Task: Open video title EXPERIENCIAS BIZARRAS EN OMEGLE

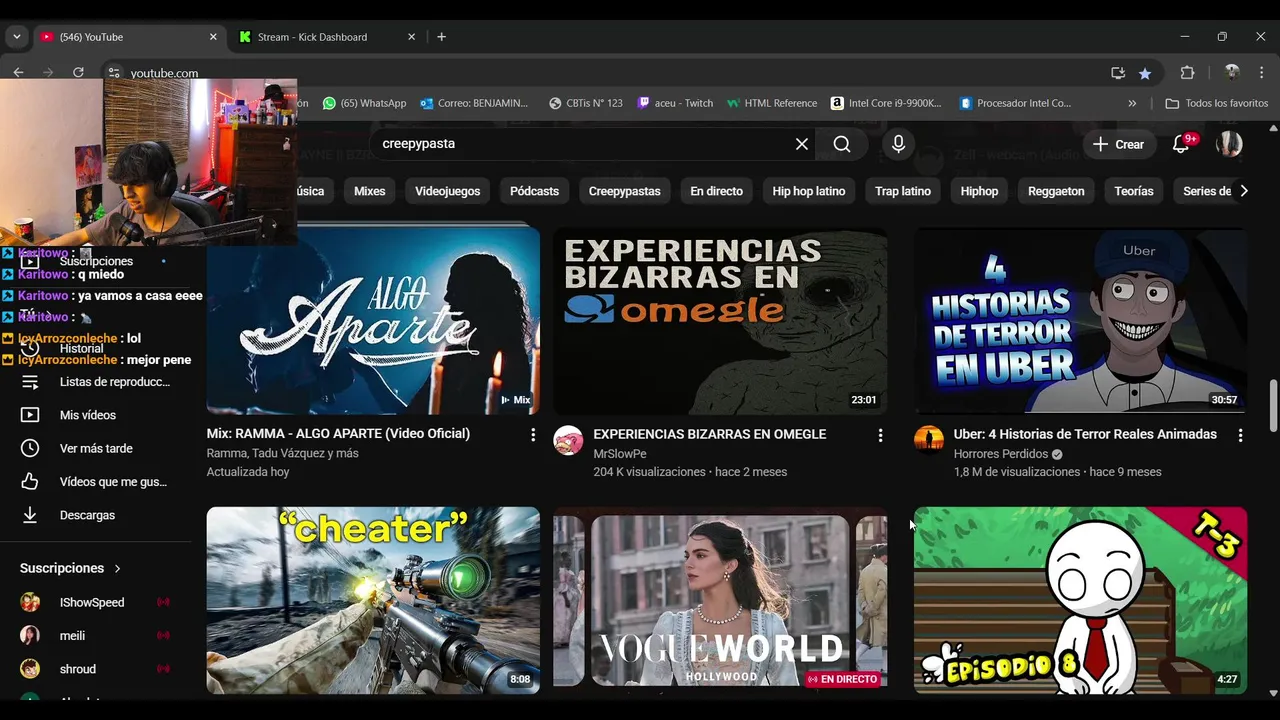Action: pos(709,434)
